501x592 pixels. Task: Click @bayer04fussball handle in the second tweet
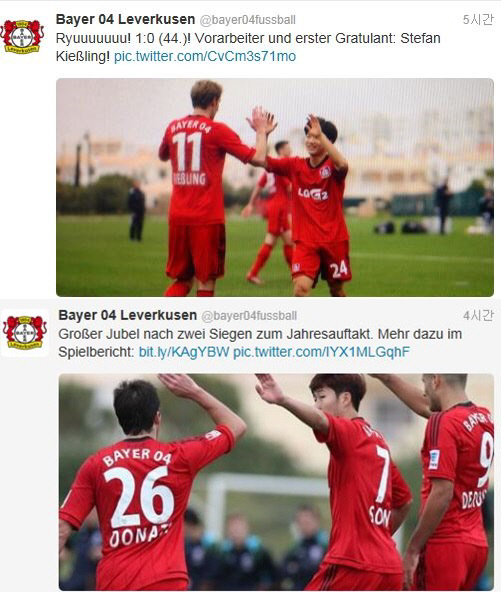[249, 316]
